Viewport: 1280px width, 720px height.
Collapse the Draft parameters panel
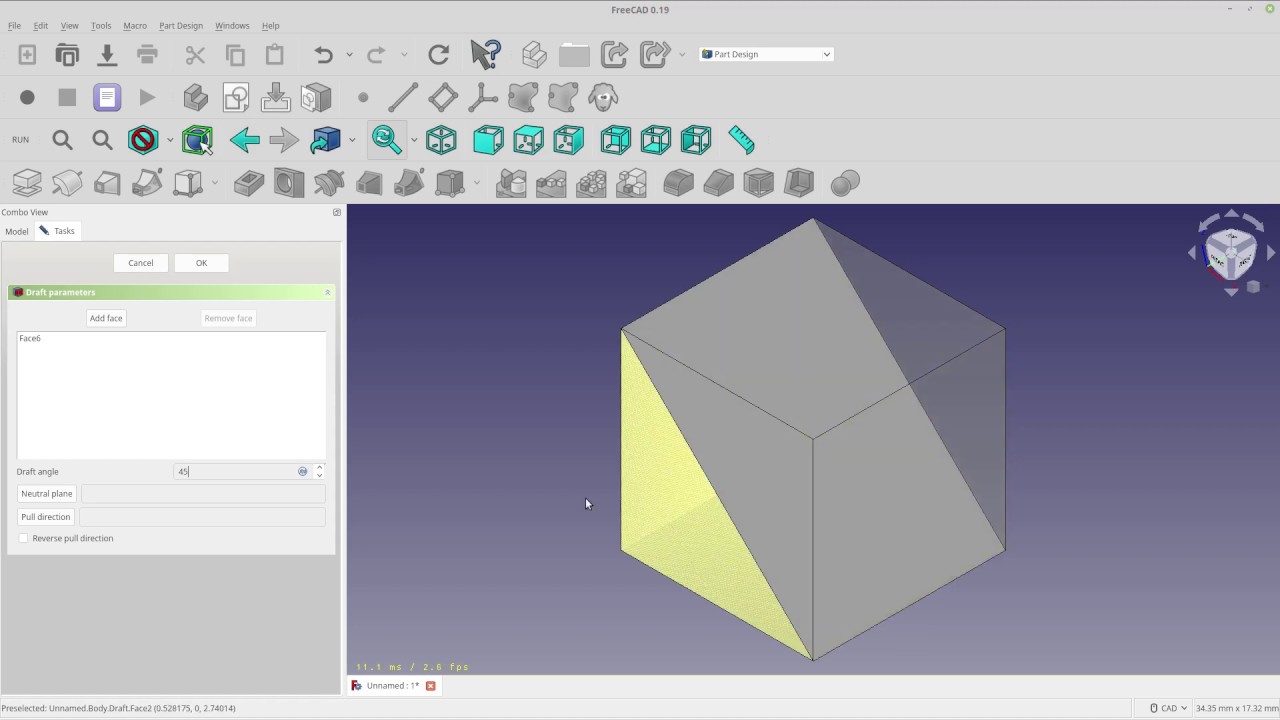327,292
